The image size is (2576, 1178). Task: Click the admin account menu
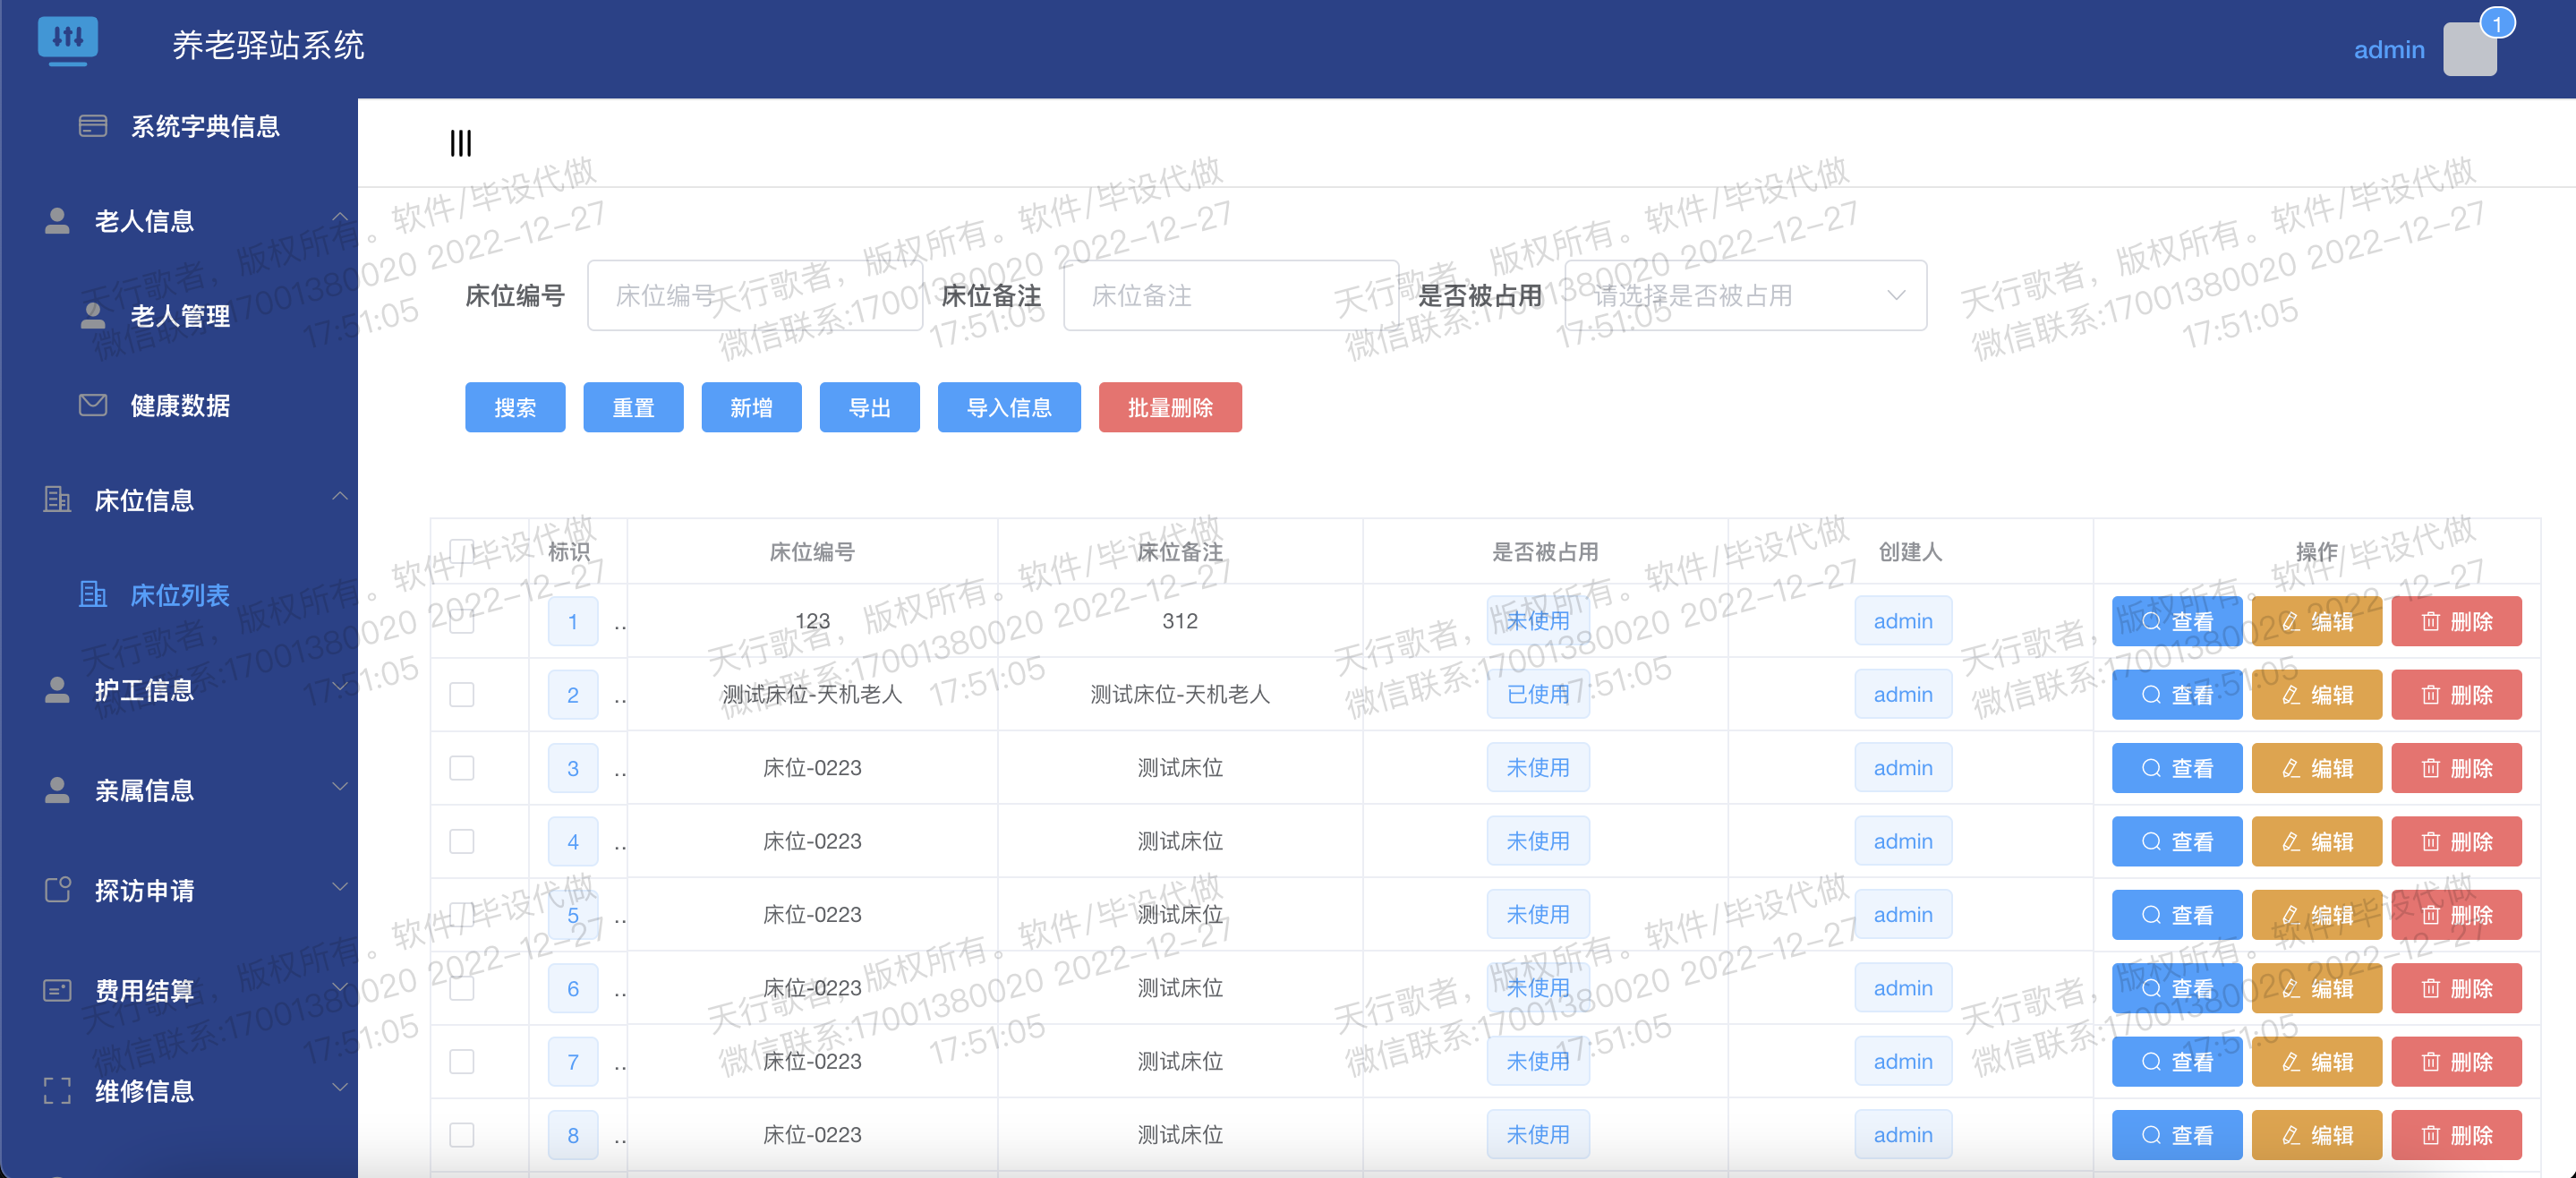click(x=2389, y=49)
